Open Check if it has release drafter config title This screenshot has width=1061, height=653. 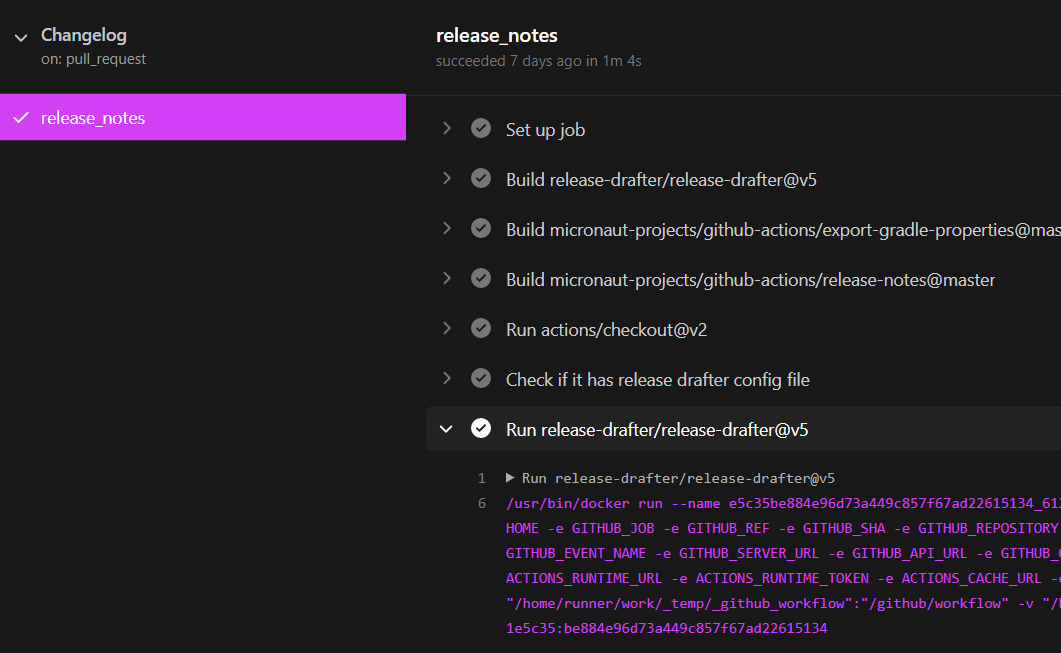tap(658, 380)
